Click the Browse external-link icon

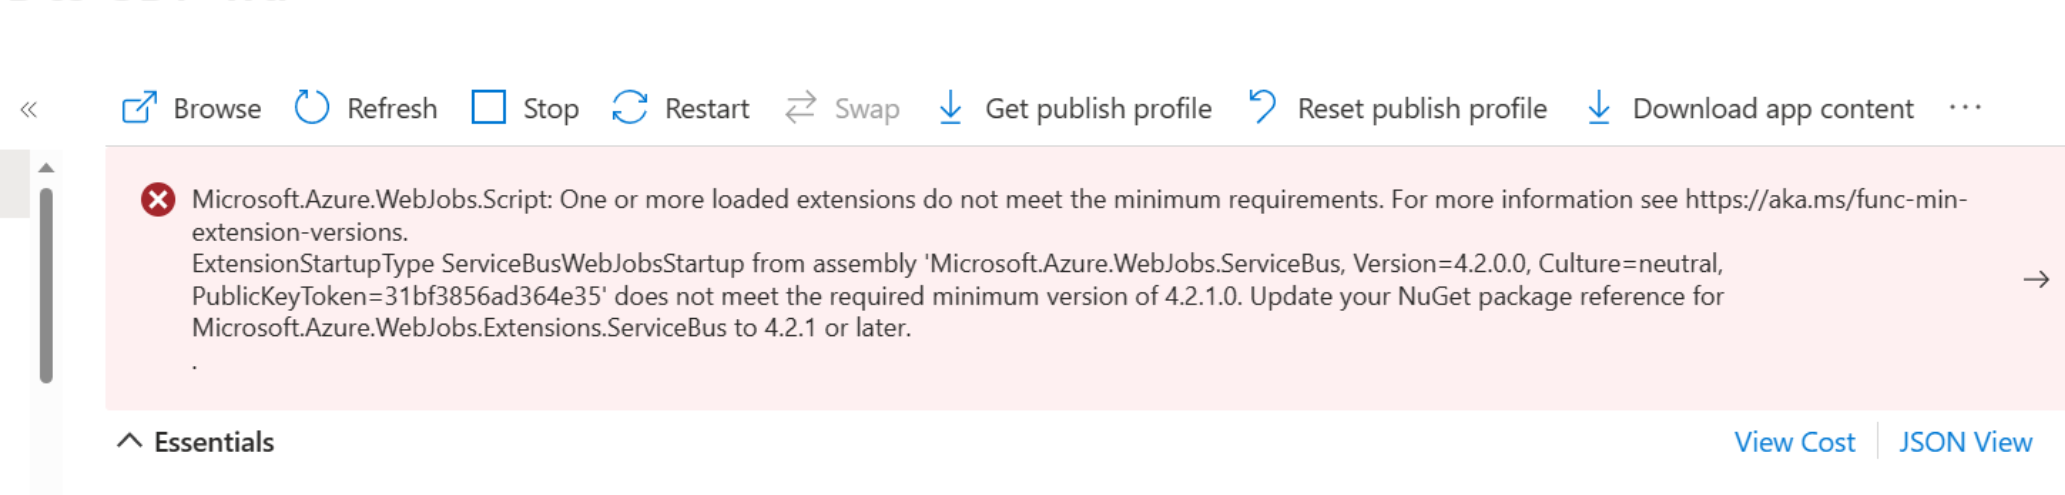139,108
